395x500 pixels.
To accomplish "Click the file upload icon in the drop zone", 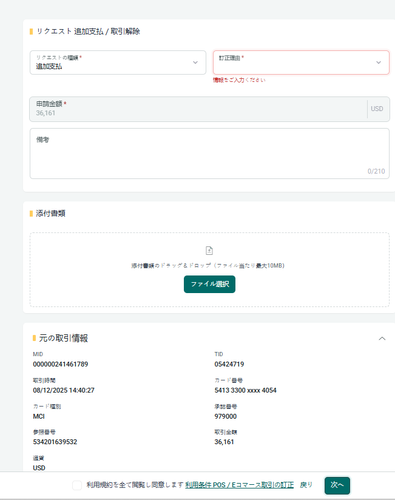I will coord(209,250).
